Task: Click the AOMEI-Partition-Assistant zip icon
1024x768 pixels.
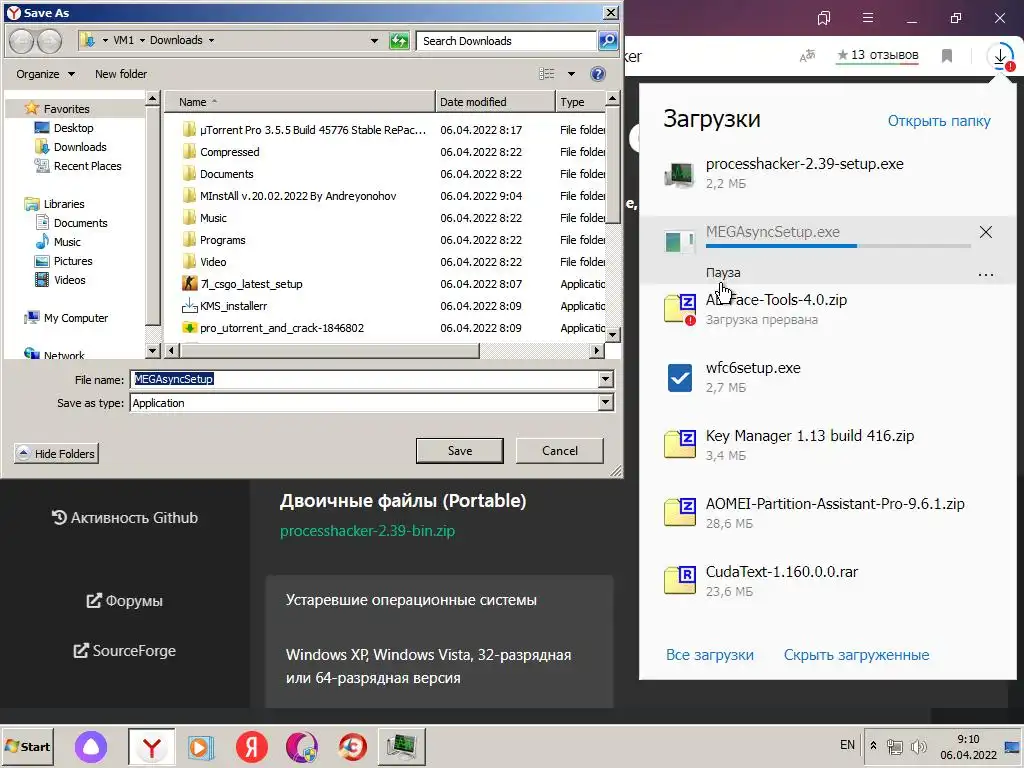Action: (x=679, y=513)
